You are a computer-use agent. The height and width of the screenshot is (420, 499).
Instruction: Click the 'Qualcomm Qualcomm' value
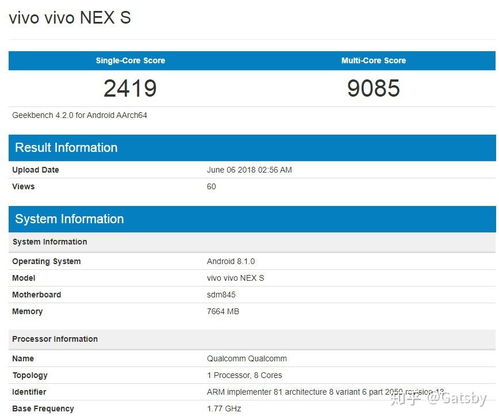click(x=247, y=359)
